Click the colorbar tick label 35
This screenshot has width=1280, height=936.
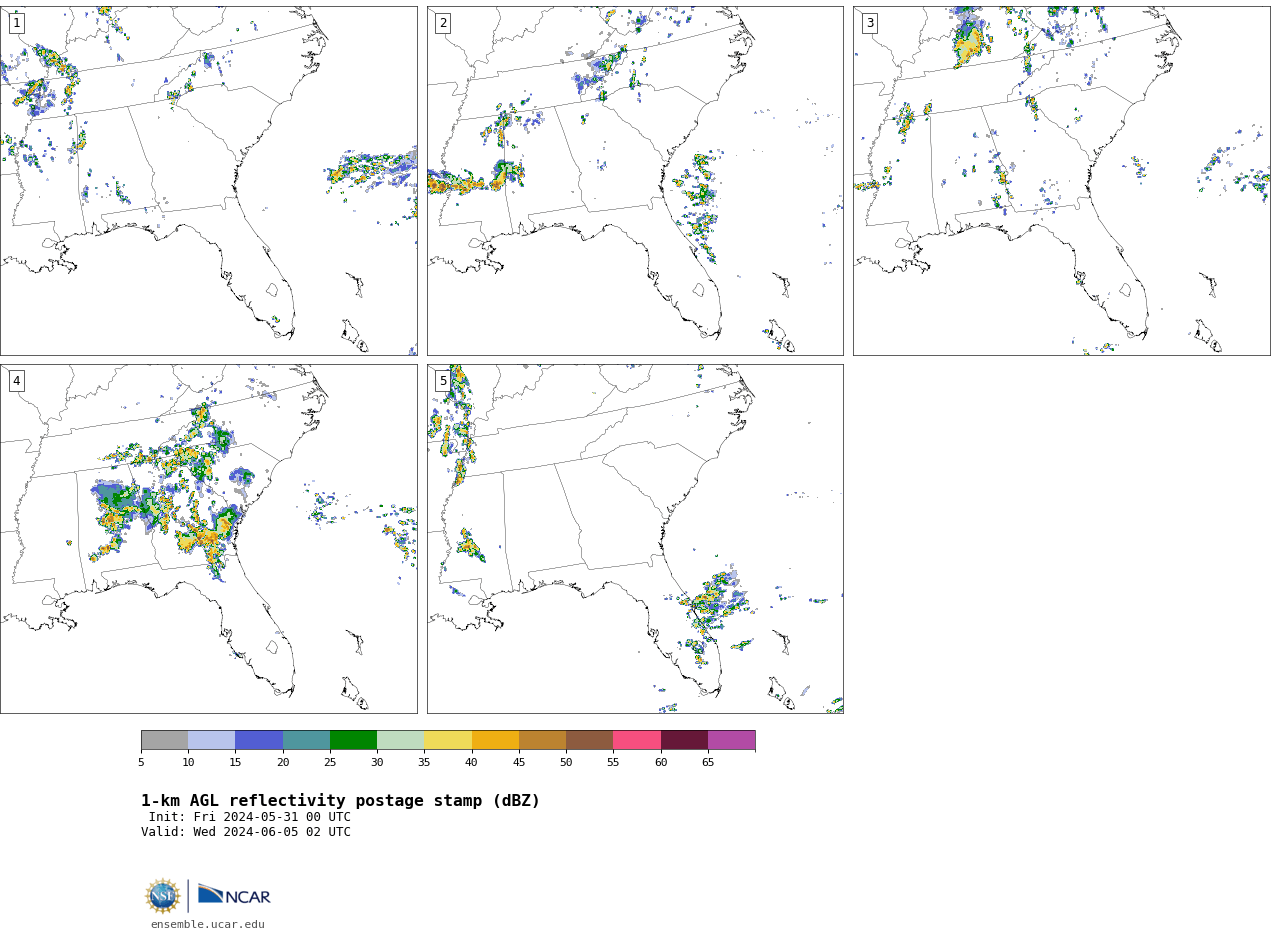coord(424,762)
